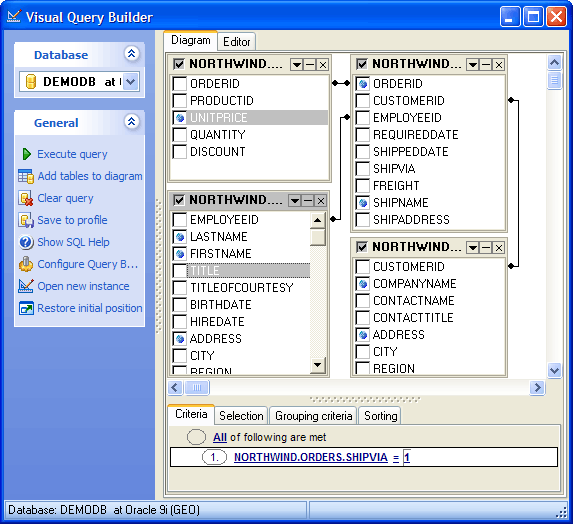Click the employees table scroll down arrow
Image resolution: width=573 pixels, height=524 pixels.
pos(318,365)
